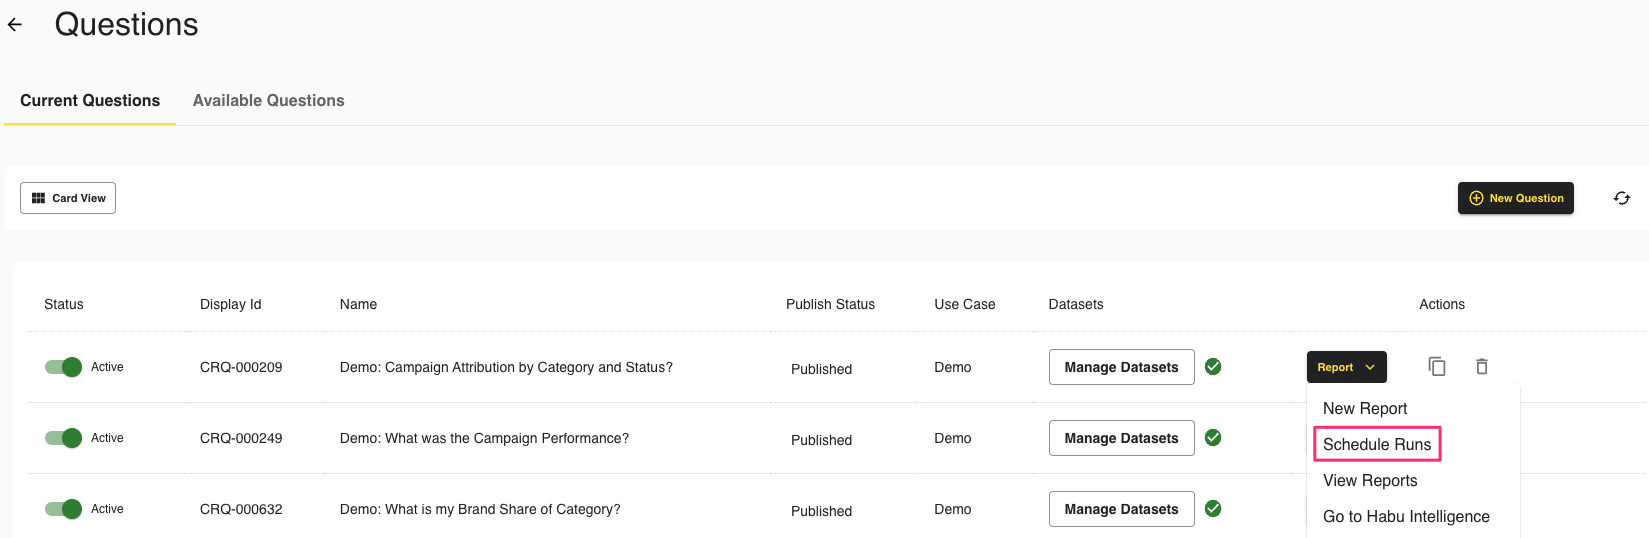
Task: Collapse the Report dropdown button
Action: click(x=1345, y=367)
